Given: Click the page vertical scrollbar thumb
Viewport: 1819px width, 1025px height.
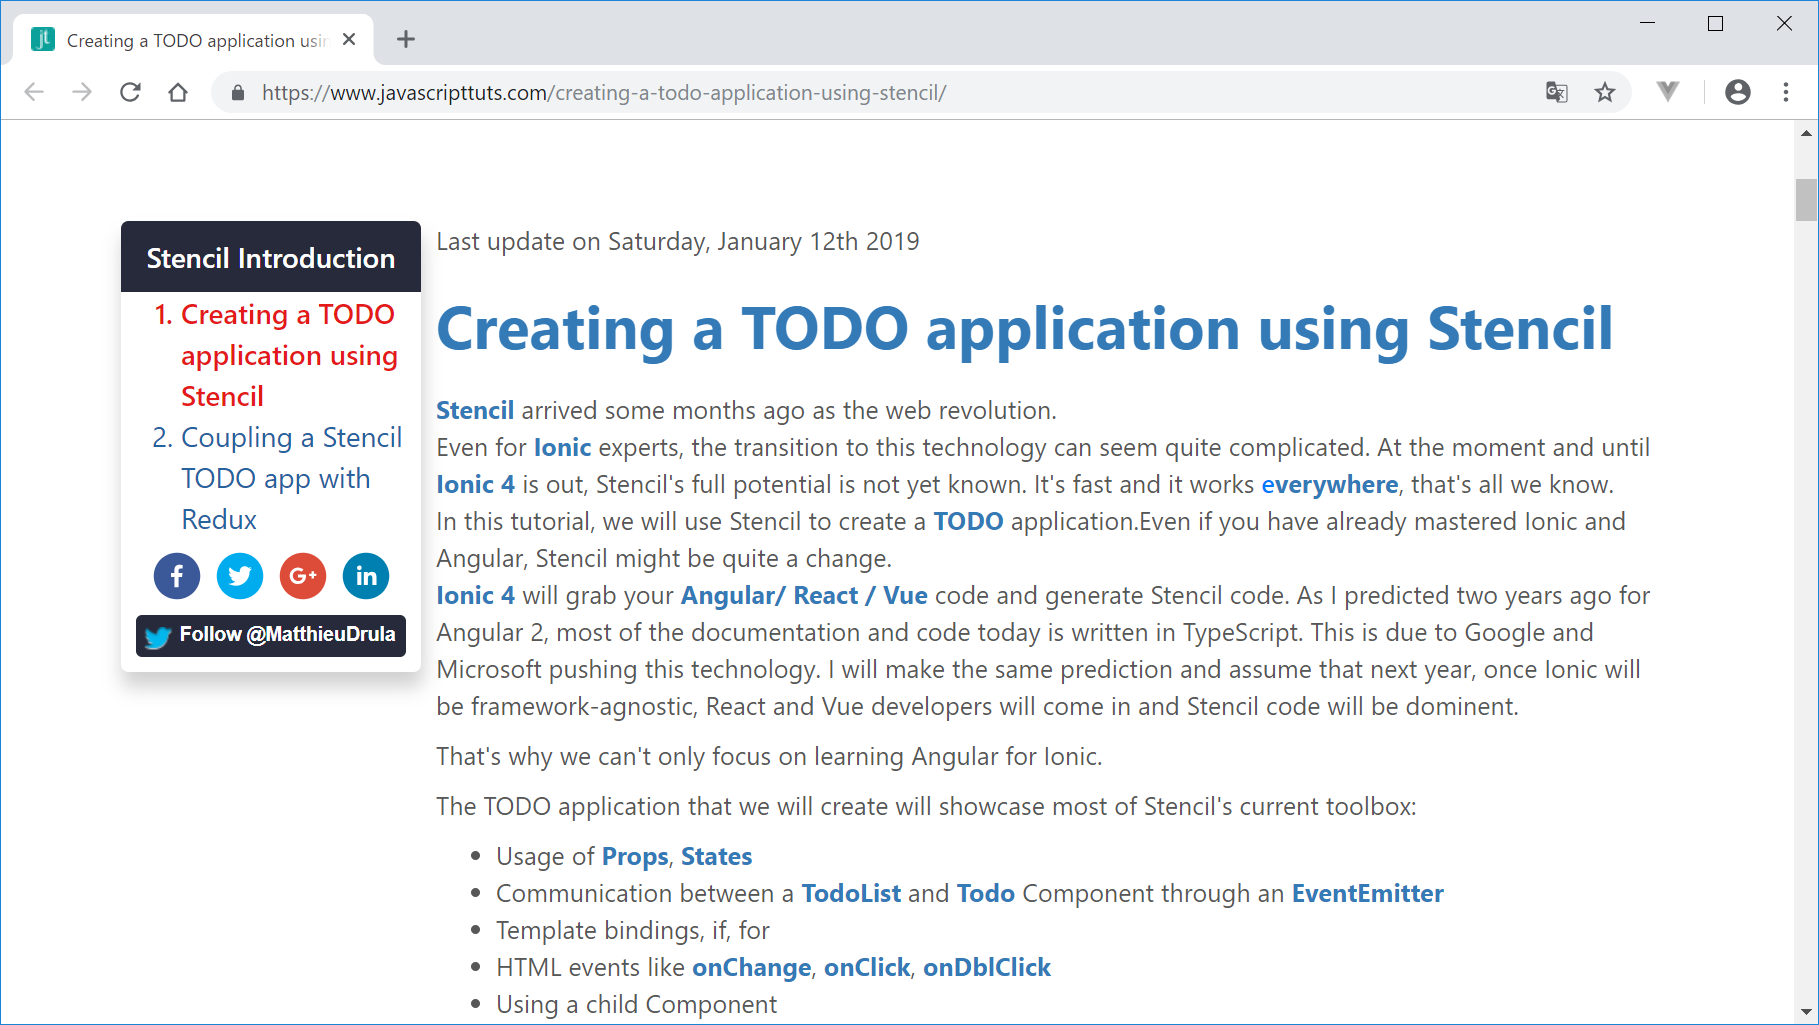Looking at the screenshot, I should point(1806,199).
